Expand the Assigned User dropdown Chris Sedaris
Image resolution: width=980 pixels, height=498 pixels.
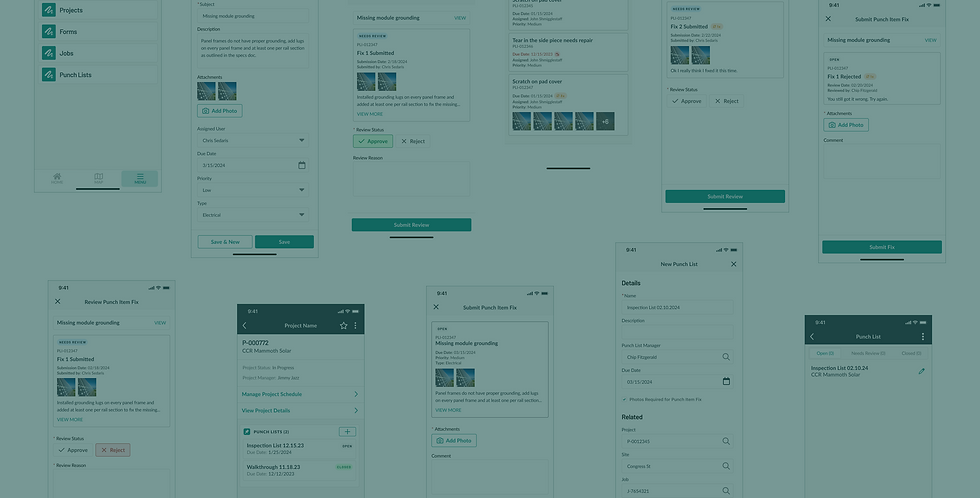tap(253, 141)
